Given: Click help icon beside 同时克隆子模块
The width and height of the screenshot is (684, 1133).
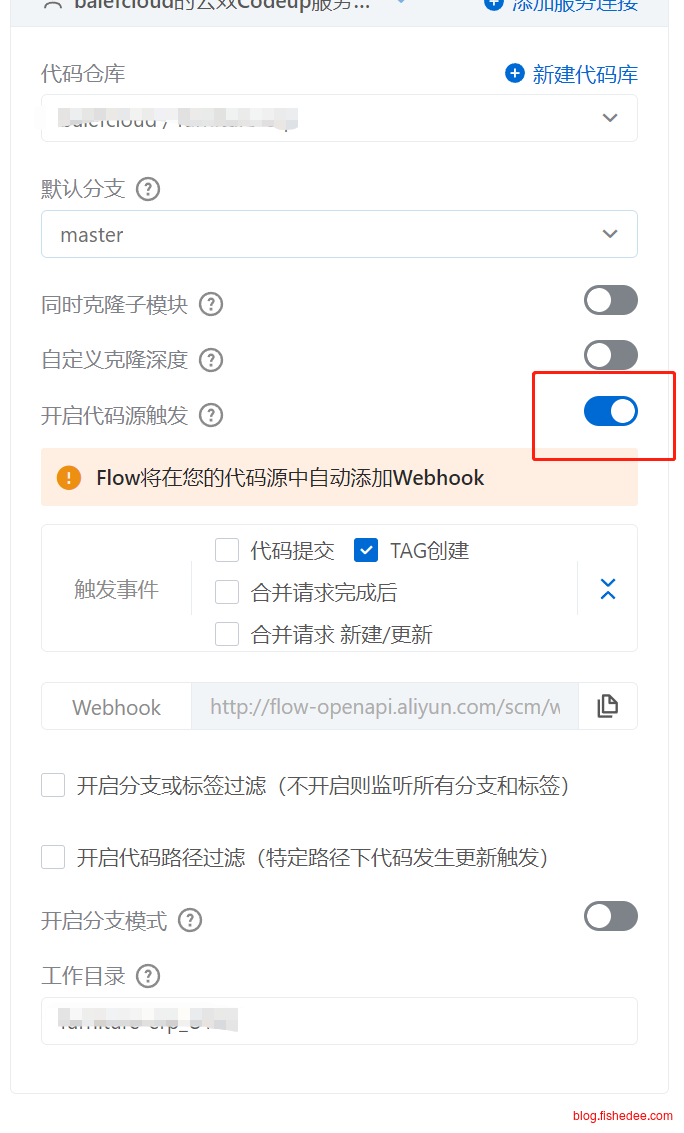Looking at the screenshot, I should [211, 304].
